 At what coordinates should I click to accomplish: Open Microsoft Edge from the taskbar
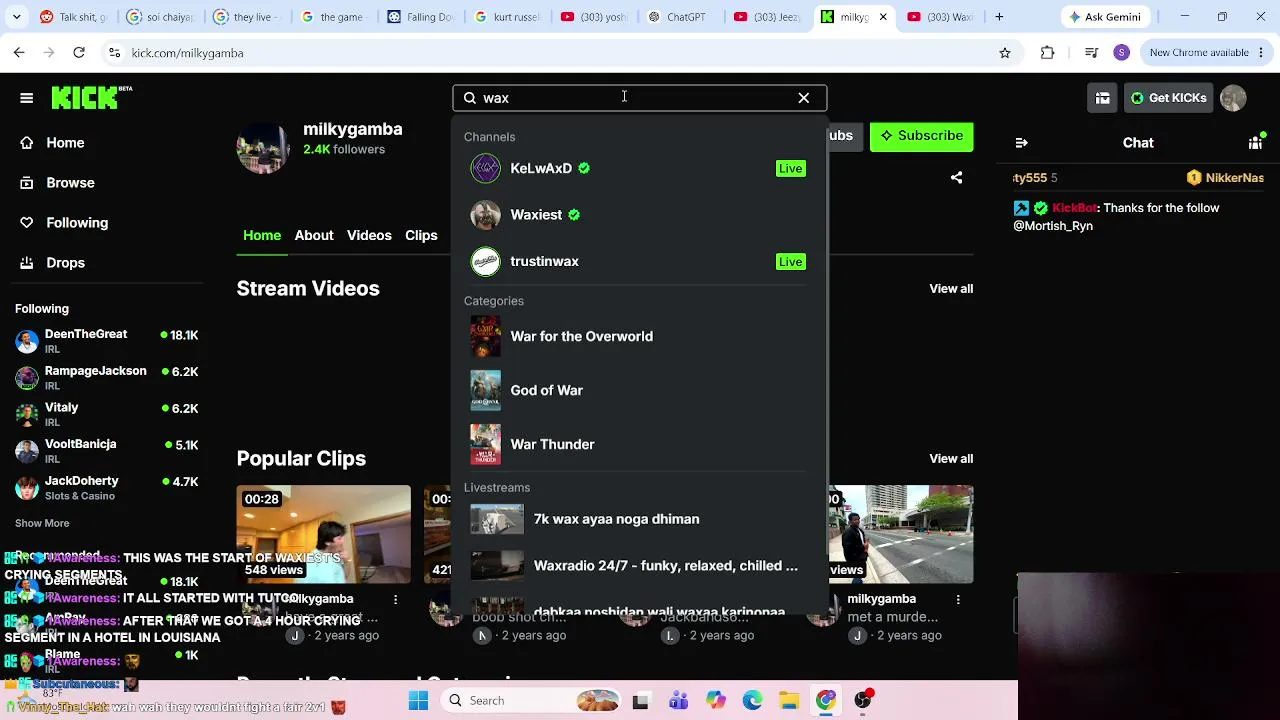(752, 701)
